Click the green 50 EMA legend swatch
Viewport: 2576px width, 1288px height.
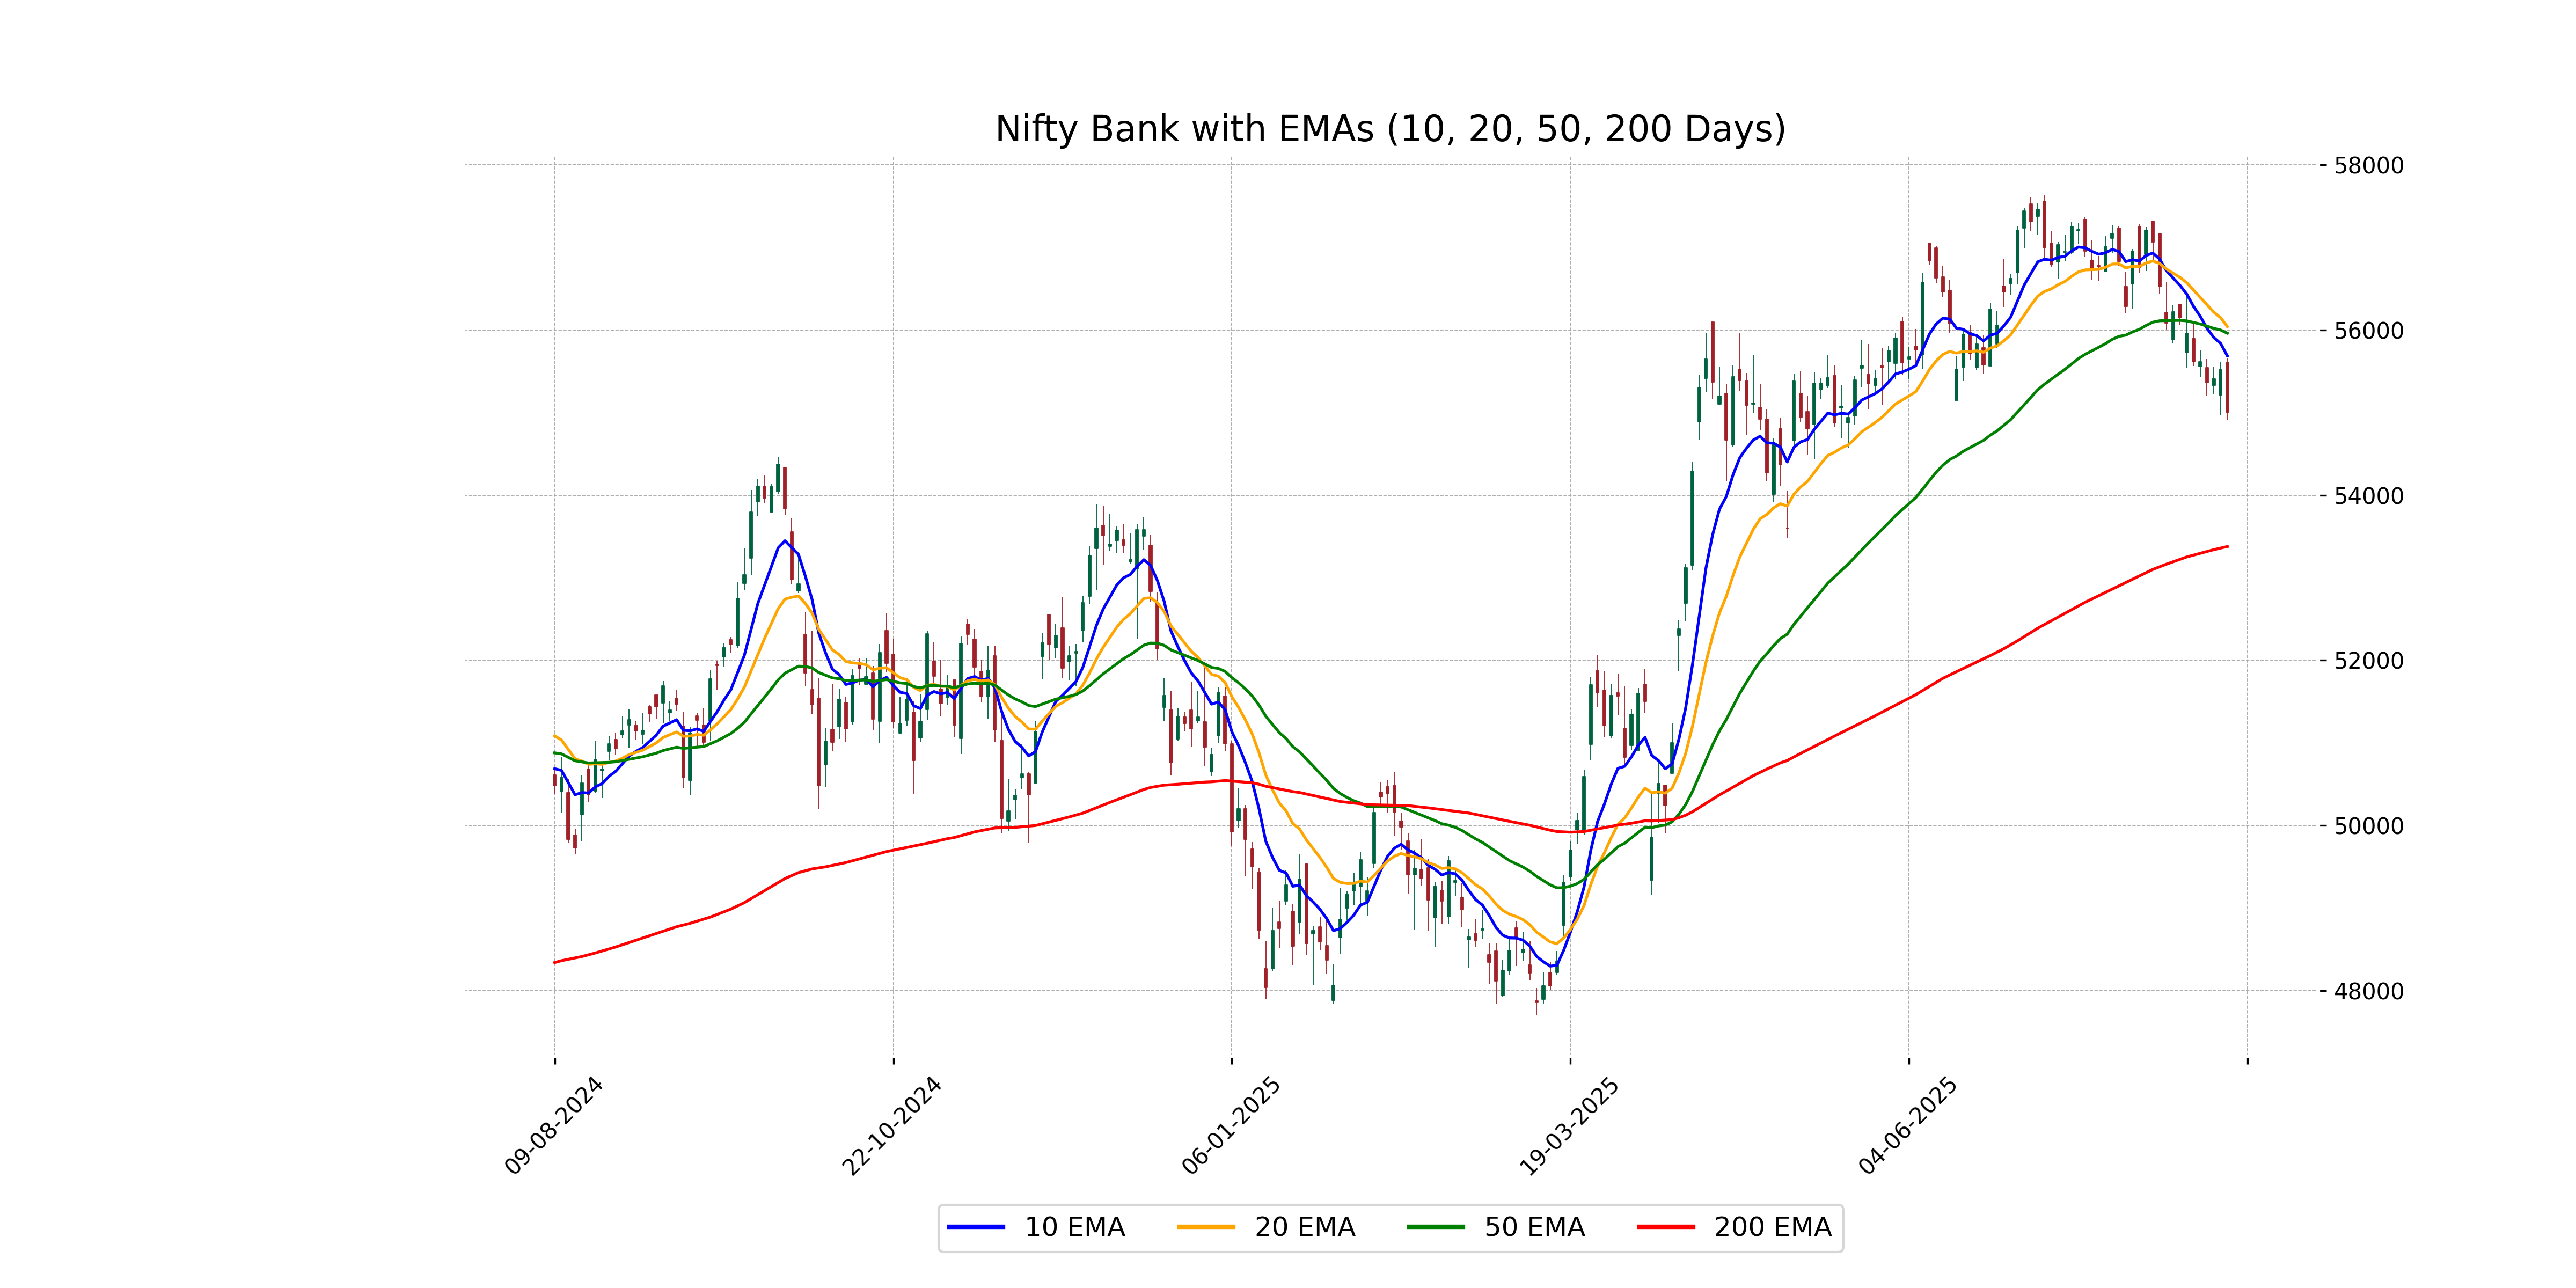(x=1436, y=1227)
